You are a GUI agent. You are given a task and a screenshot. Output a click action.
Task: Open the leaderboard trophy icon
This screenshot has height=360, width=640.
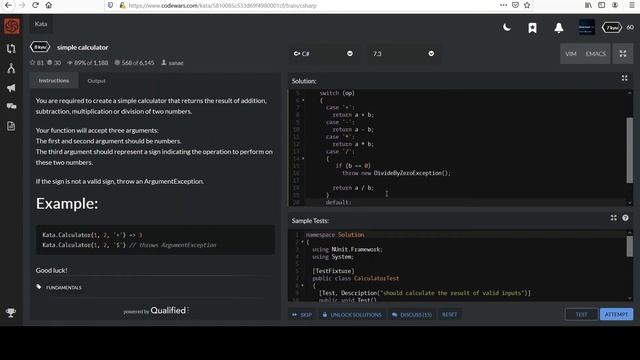pos(11,313)
